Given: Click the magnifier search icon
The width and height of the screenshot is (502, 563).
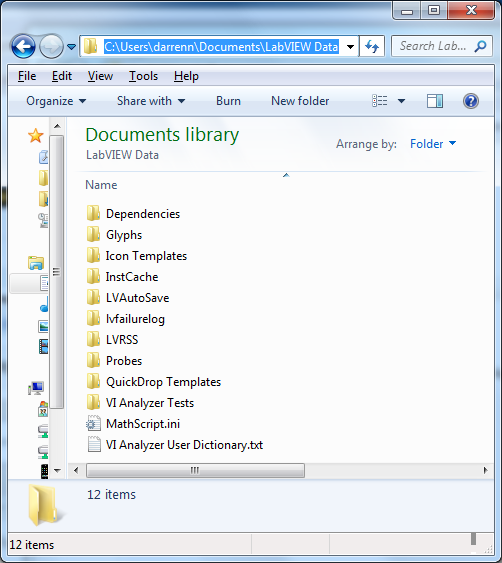Looking at the screenshot, I should (480, 46).
